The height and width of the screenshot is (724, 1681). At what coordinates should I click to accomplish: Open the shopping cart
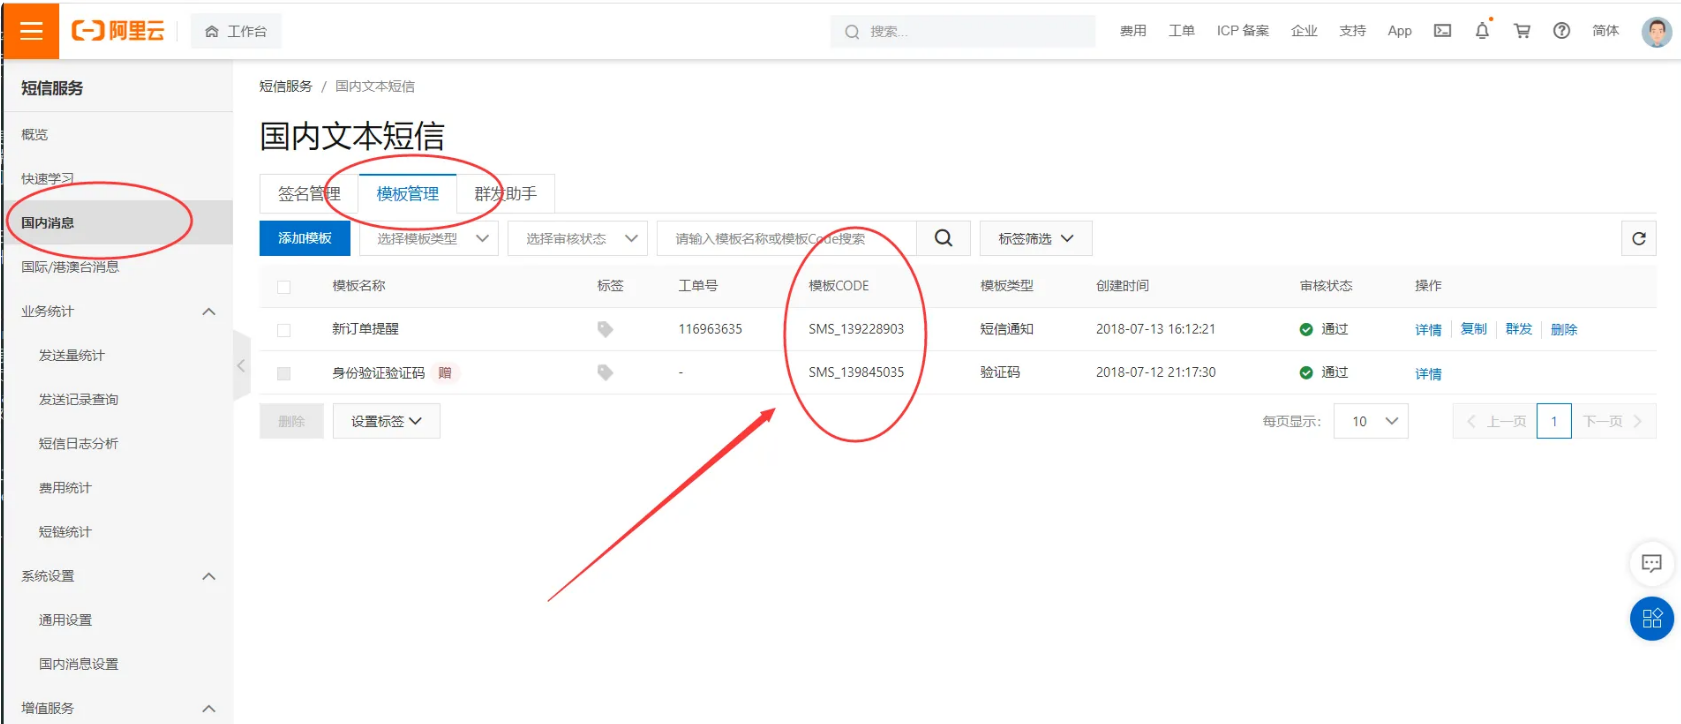[1522, 31]
